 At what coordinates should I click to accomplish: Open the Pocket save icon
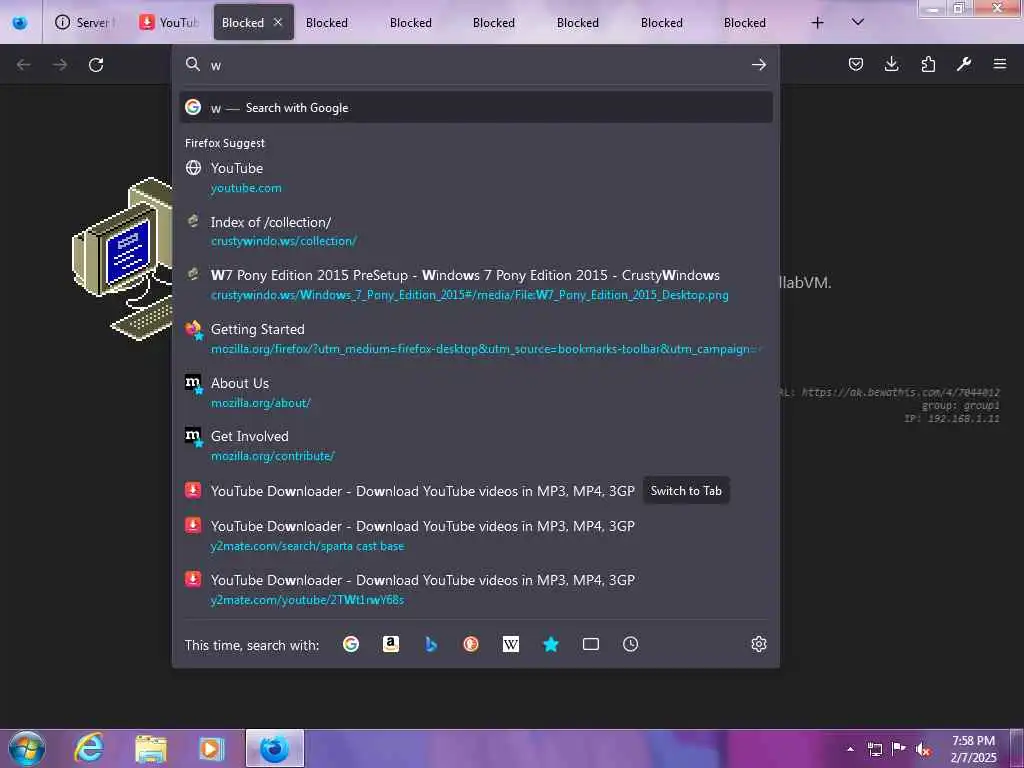(x=856, y=64)
